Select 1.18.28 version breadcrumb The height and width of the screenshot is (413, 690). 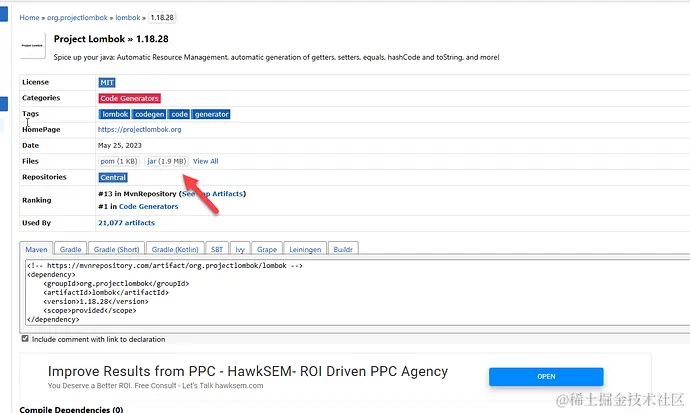pos(162,18)
